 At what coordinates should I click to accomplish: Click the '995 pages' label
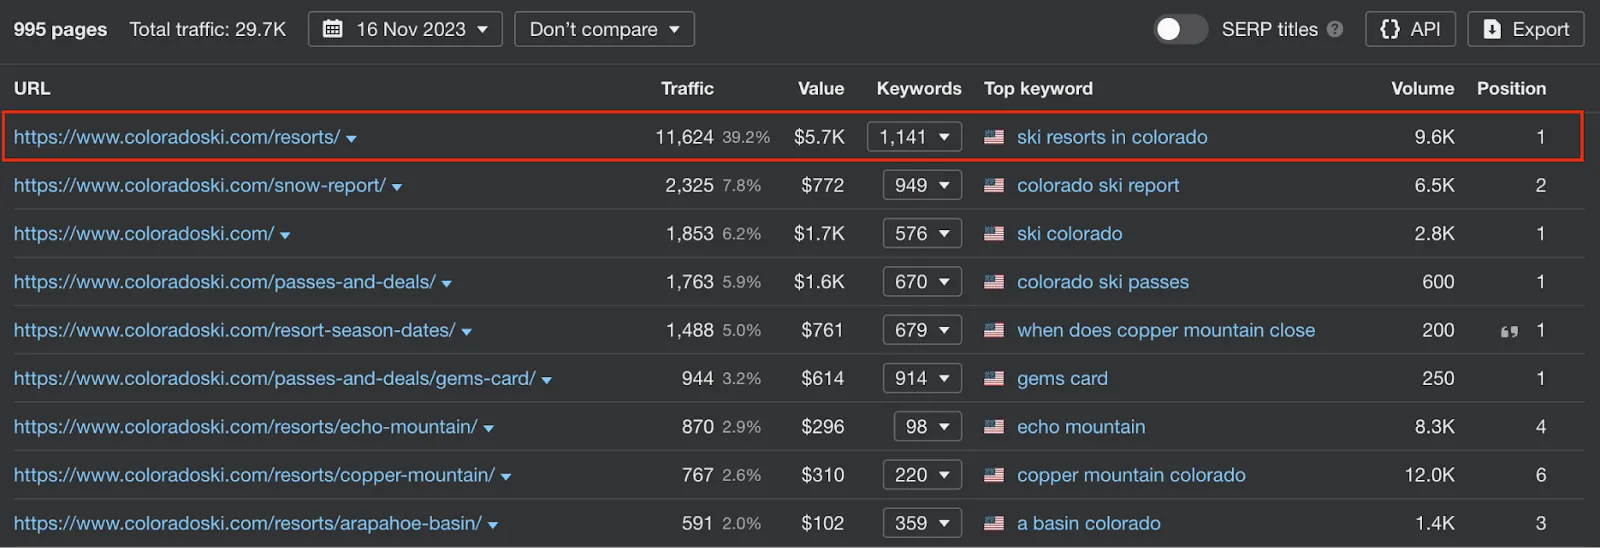point(60,29)
